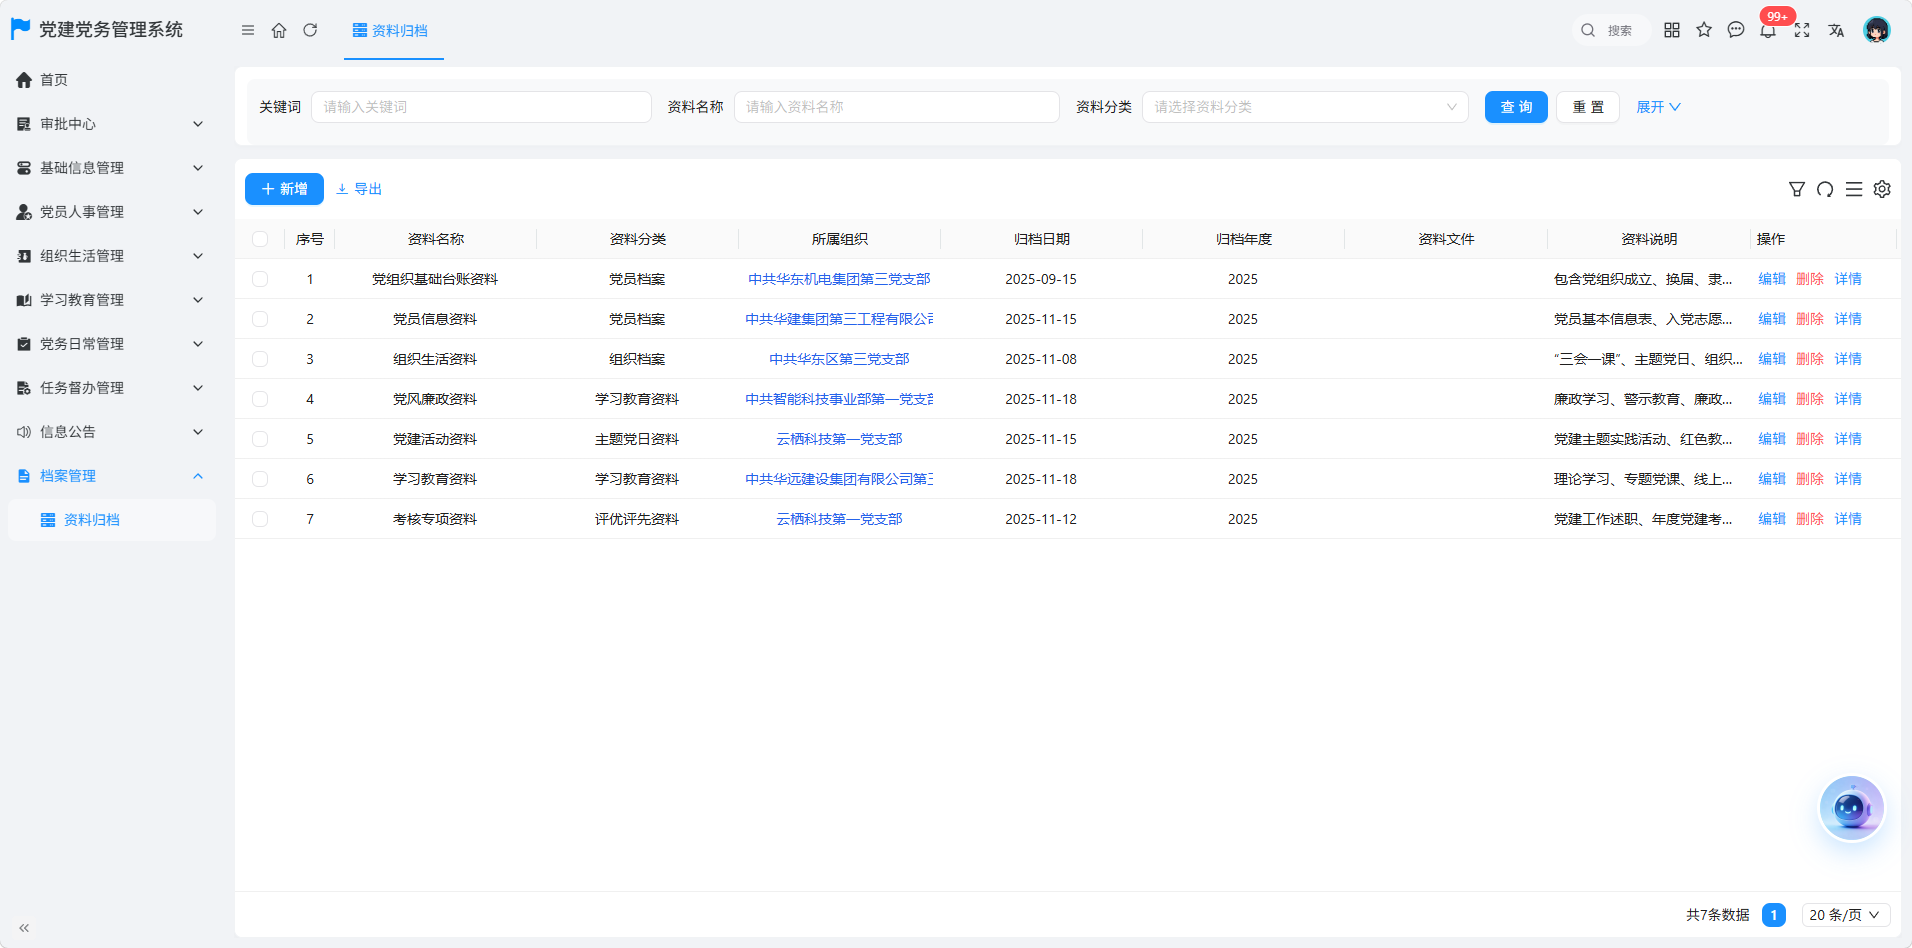Click into the 关键词 input field
This screenshot has width=1912, height=948.
481,107
